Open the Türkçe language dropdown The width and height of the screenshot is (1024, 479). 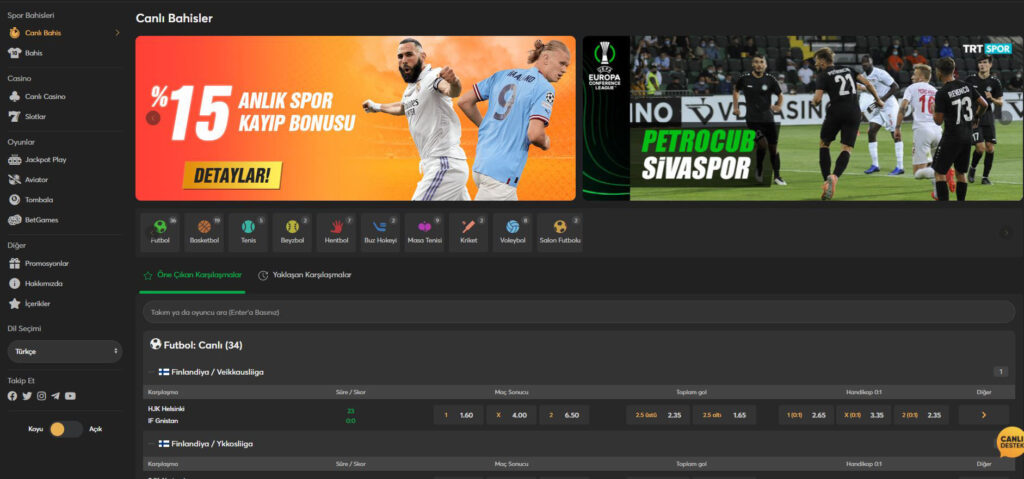pyautogui.click(x=65, y=352)
